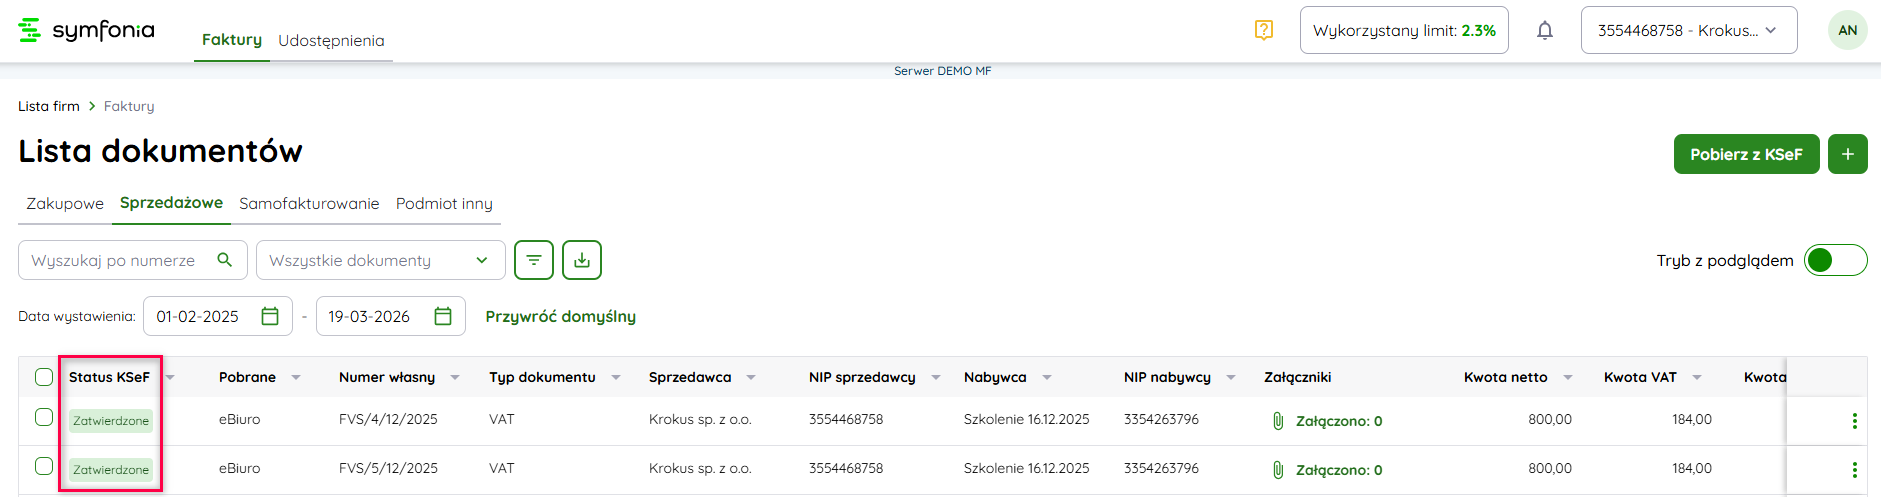Image resolution: width=1881 pixels, height=497 pixels.
Task: Open the Udostępnienia tab
Action: pyautogui.click(x=331, y=40)
